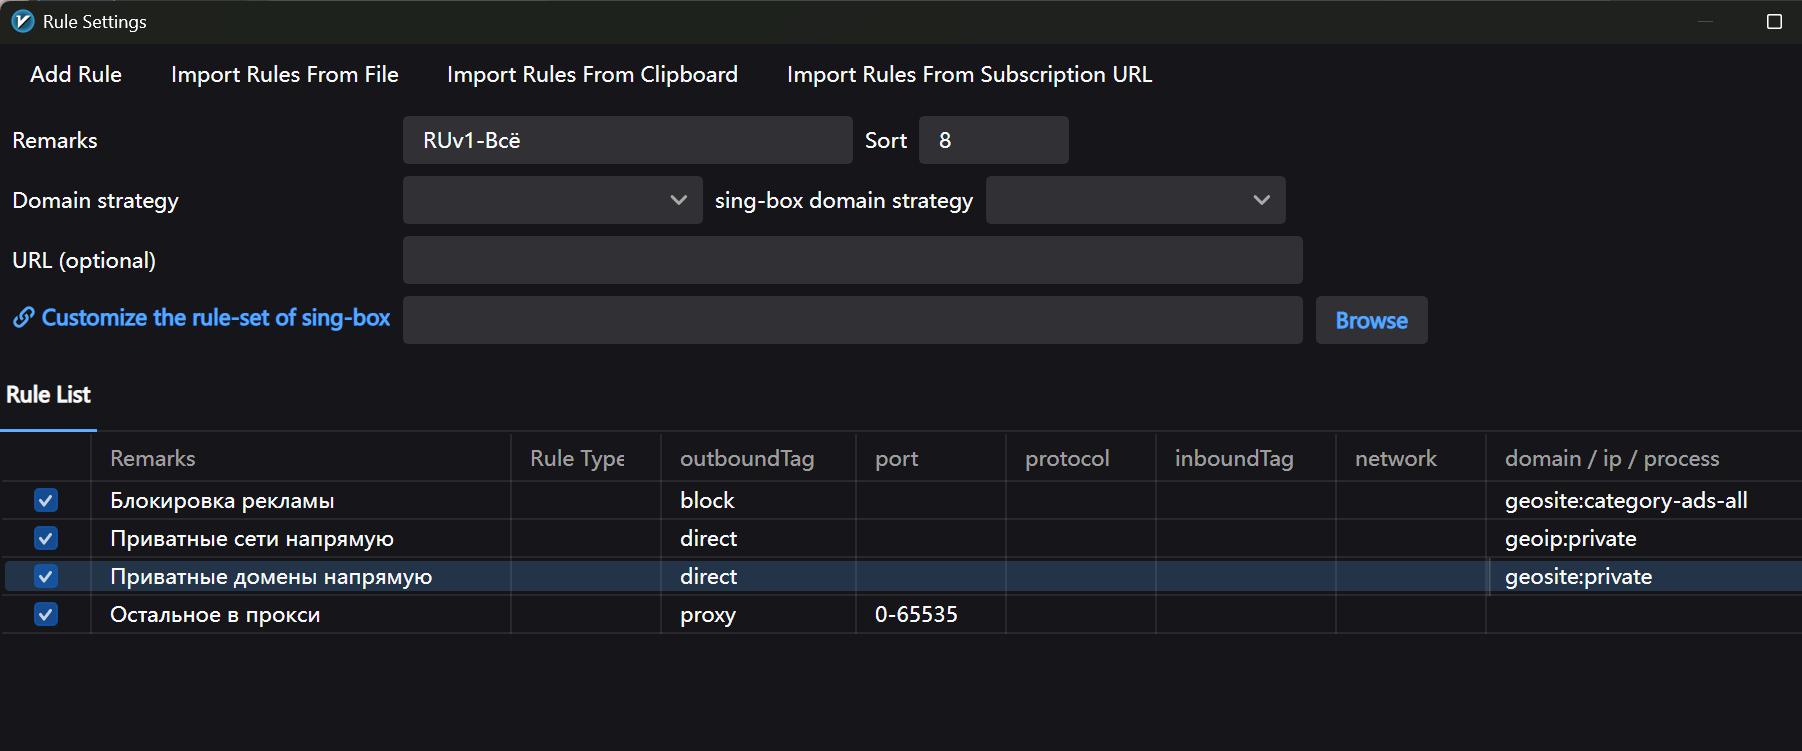This screenshot has width=1802, height=751.
Task: Focus the URL (optional) input field
Action: pos(852,260)
